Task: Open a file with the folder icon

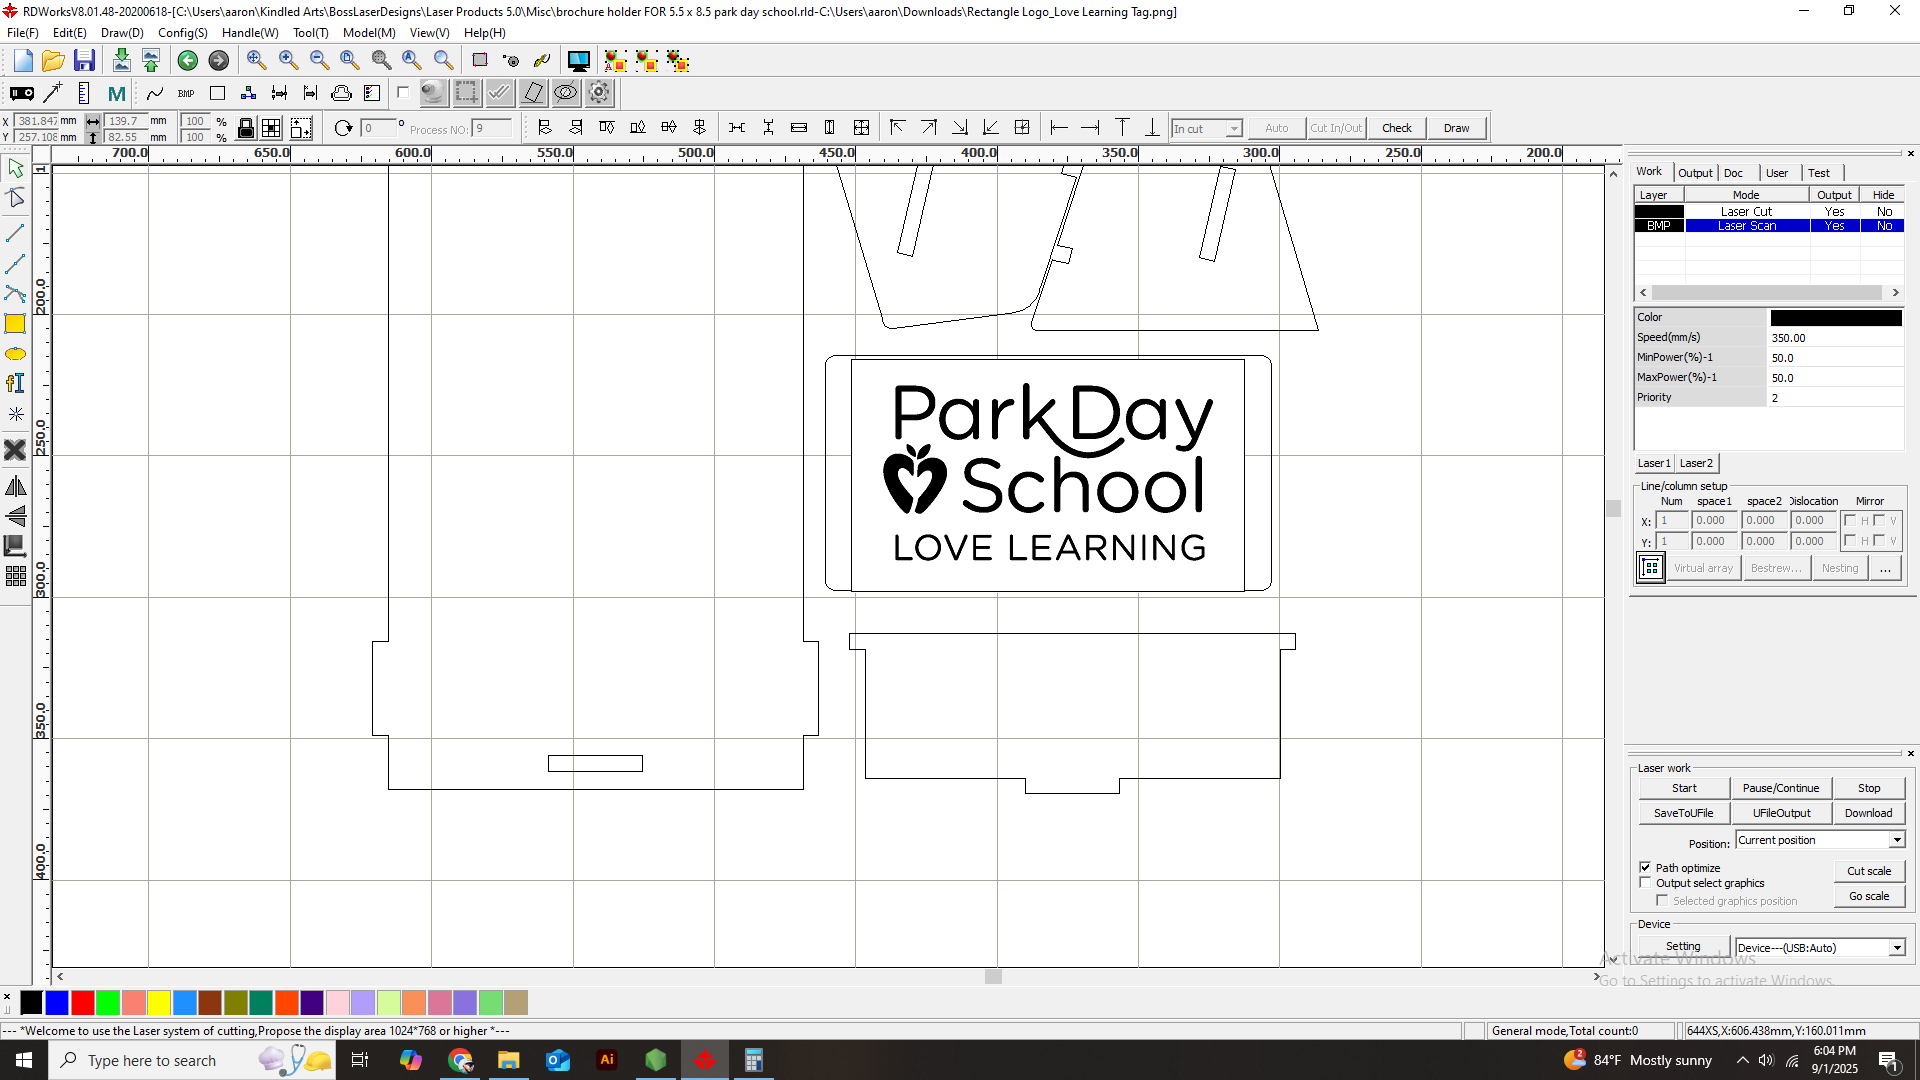Action: (x=53, y=61)
